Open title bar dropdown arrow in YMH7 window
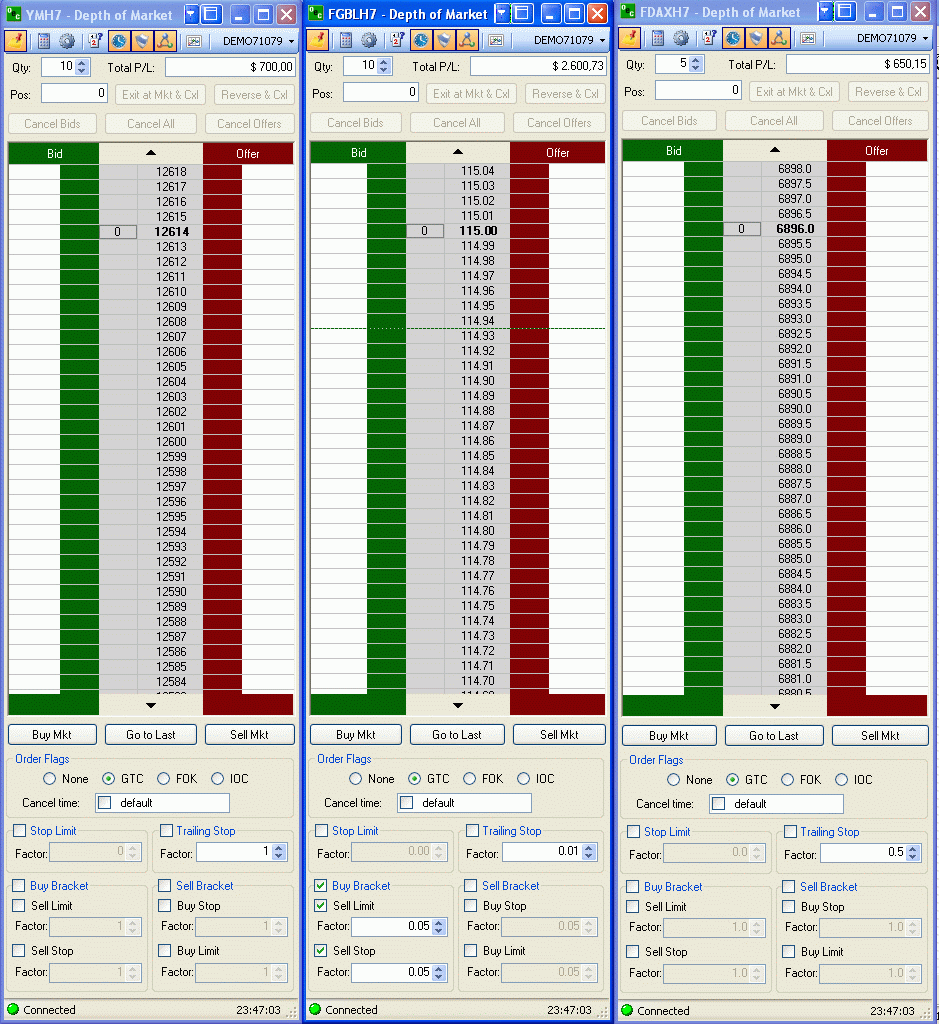 191,14
